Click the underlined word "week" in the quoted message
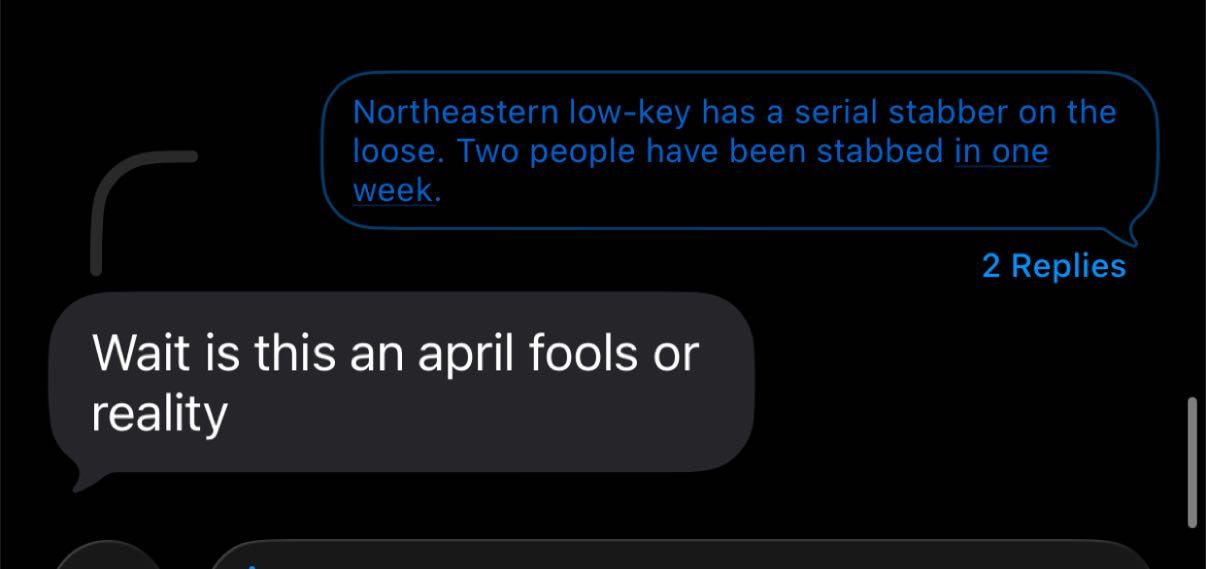This screenshot has height=569, width=1206. coord(394,190)
